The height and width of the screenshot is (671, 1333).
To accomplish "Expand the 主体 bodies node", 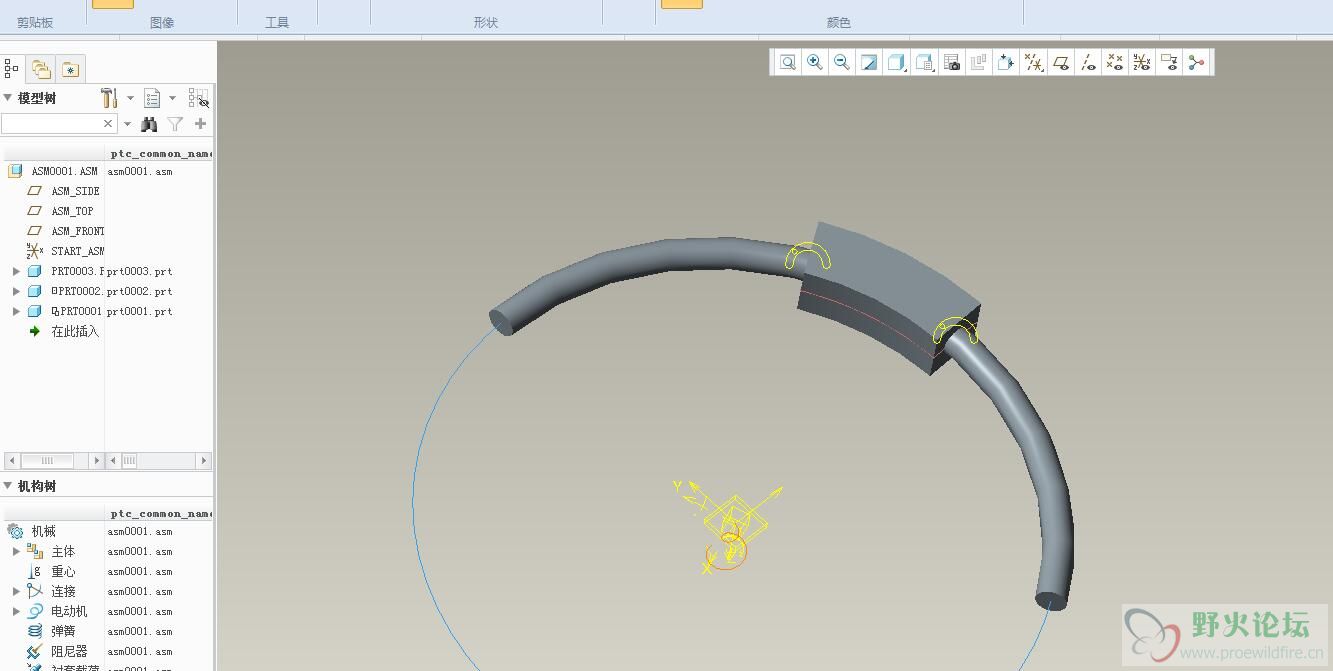I will tap(16, 551).
